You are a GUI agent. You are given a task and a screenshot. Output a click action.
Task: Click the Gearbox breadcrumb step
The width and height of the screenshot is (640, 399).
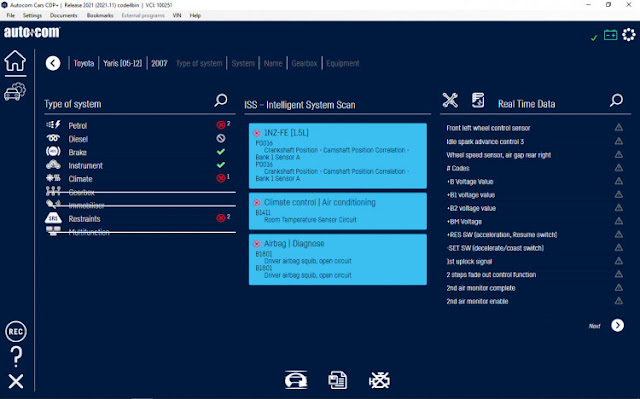pos(304,63)
